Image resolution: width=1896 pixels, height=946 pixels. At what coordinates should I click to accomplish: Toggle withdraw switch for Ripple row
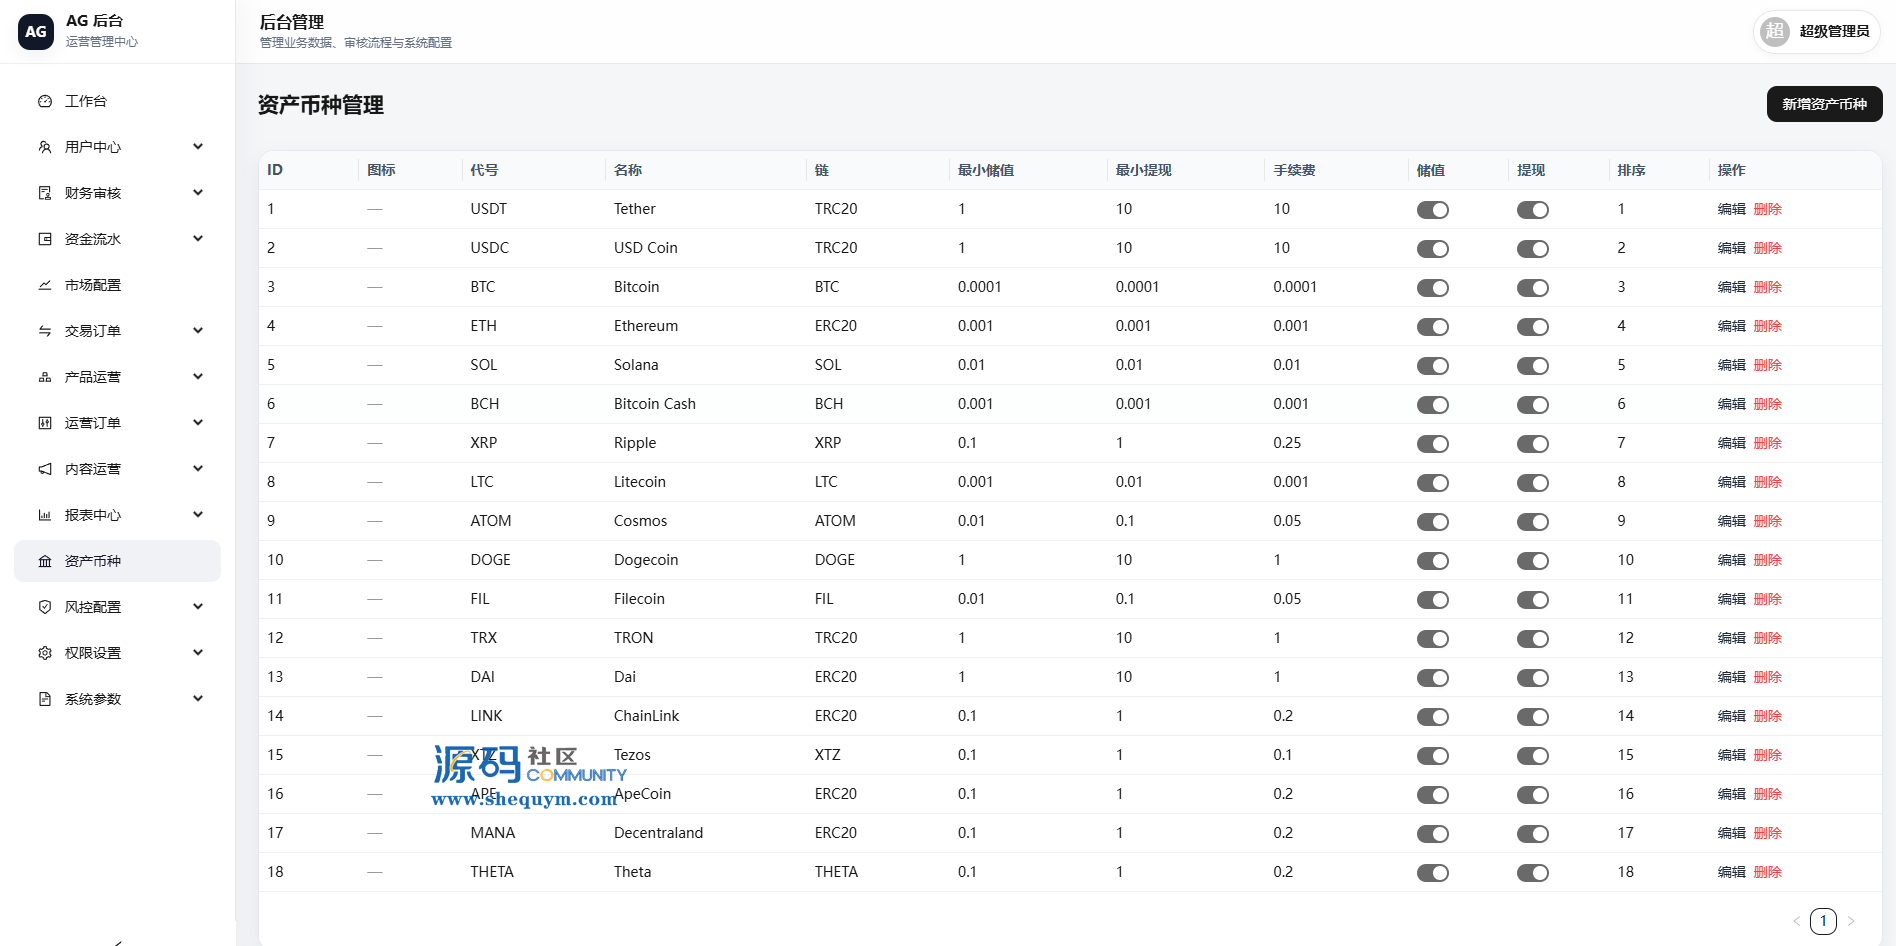point(1533,444)
